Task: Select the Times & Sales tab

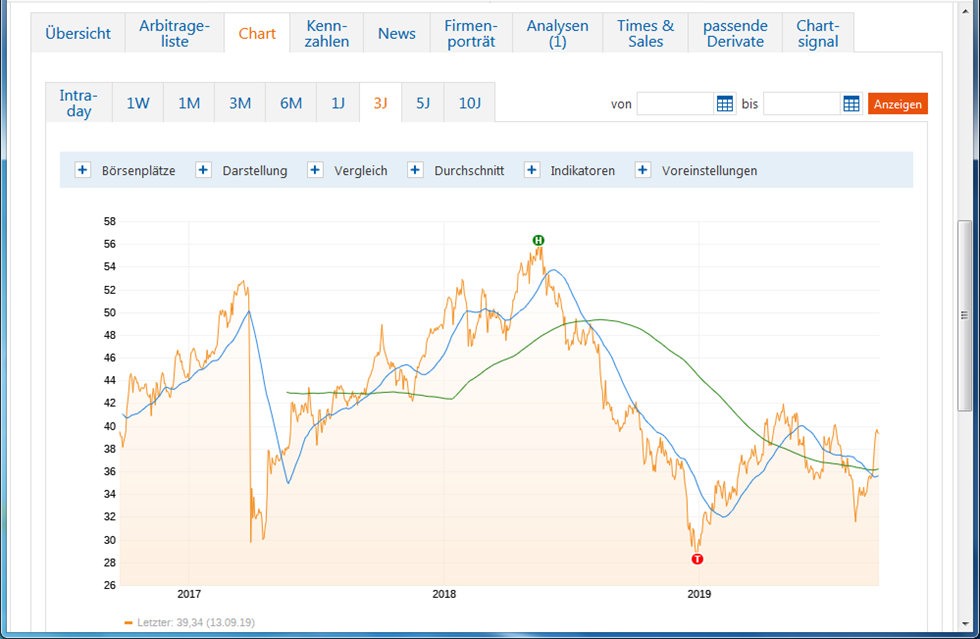Action: (645, 34)
